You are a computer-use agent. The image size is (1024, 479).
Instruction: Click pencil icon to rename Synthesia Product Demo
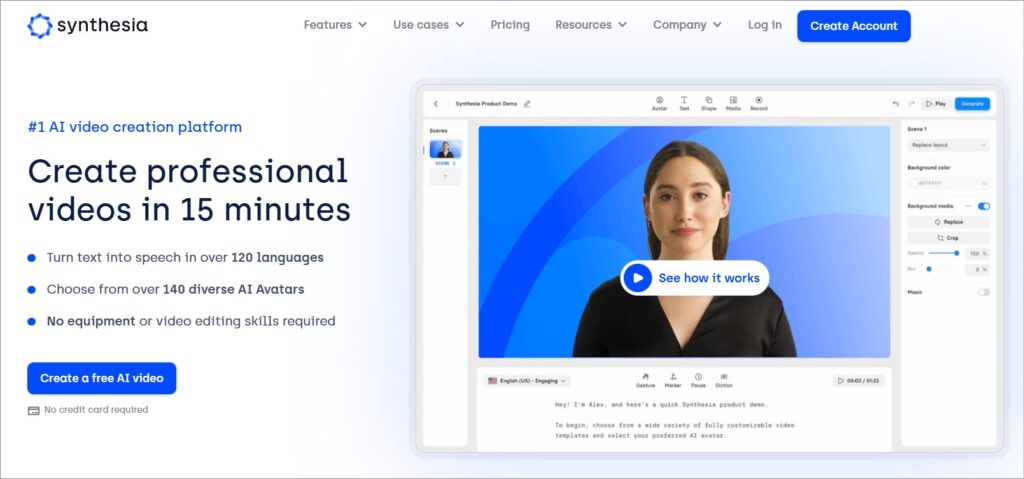pyautogui.click(x=527, y=104)
